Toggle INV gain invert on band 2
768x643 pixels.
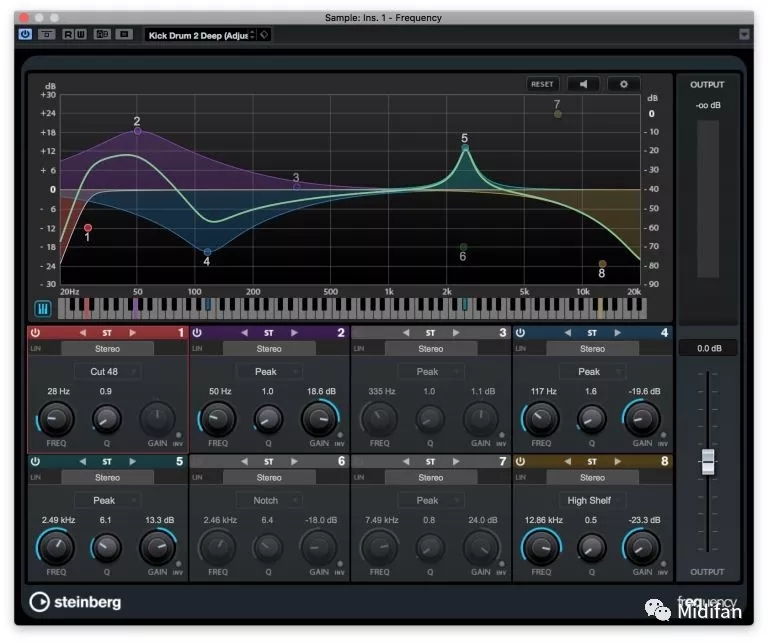[341, 436]
